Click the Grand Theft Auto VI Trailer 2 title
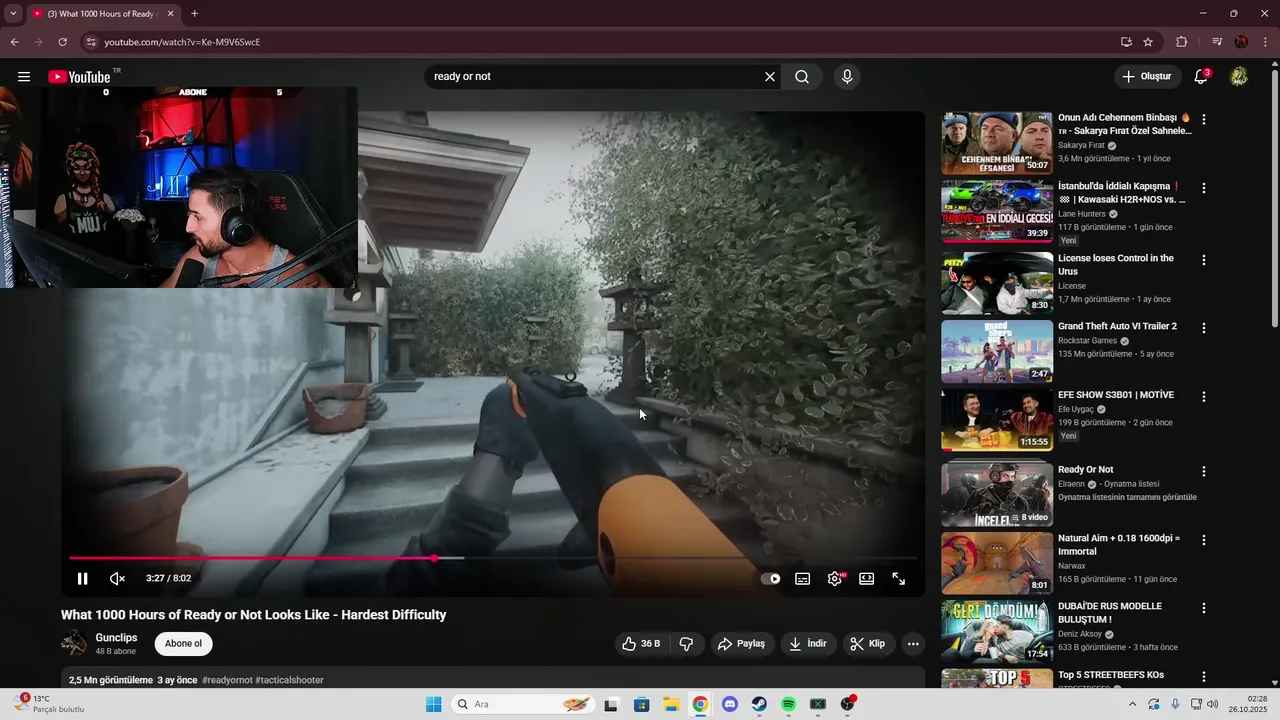The height and width of the screenshot is (720, 1280). point(1117,326)
